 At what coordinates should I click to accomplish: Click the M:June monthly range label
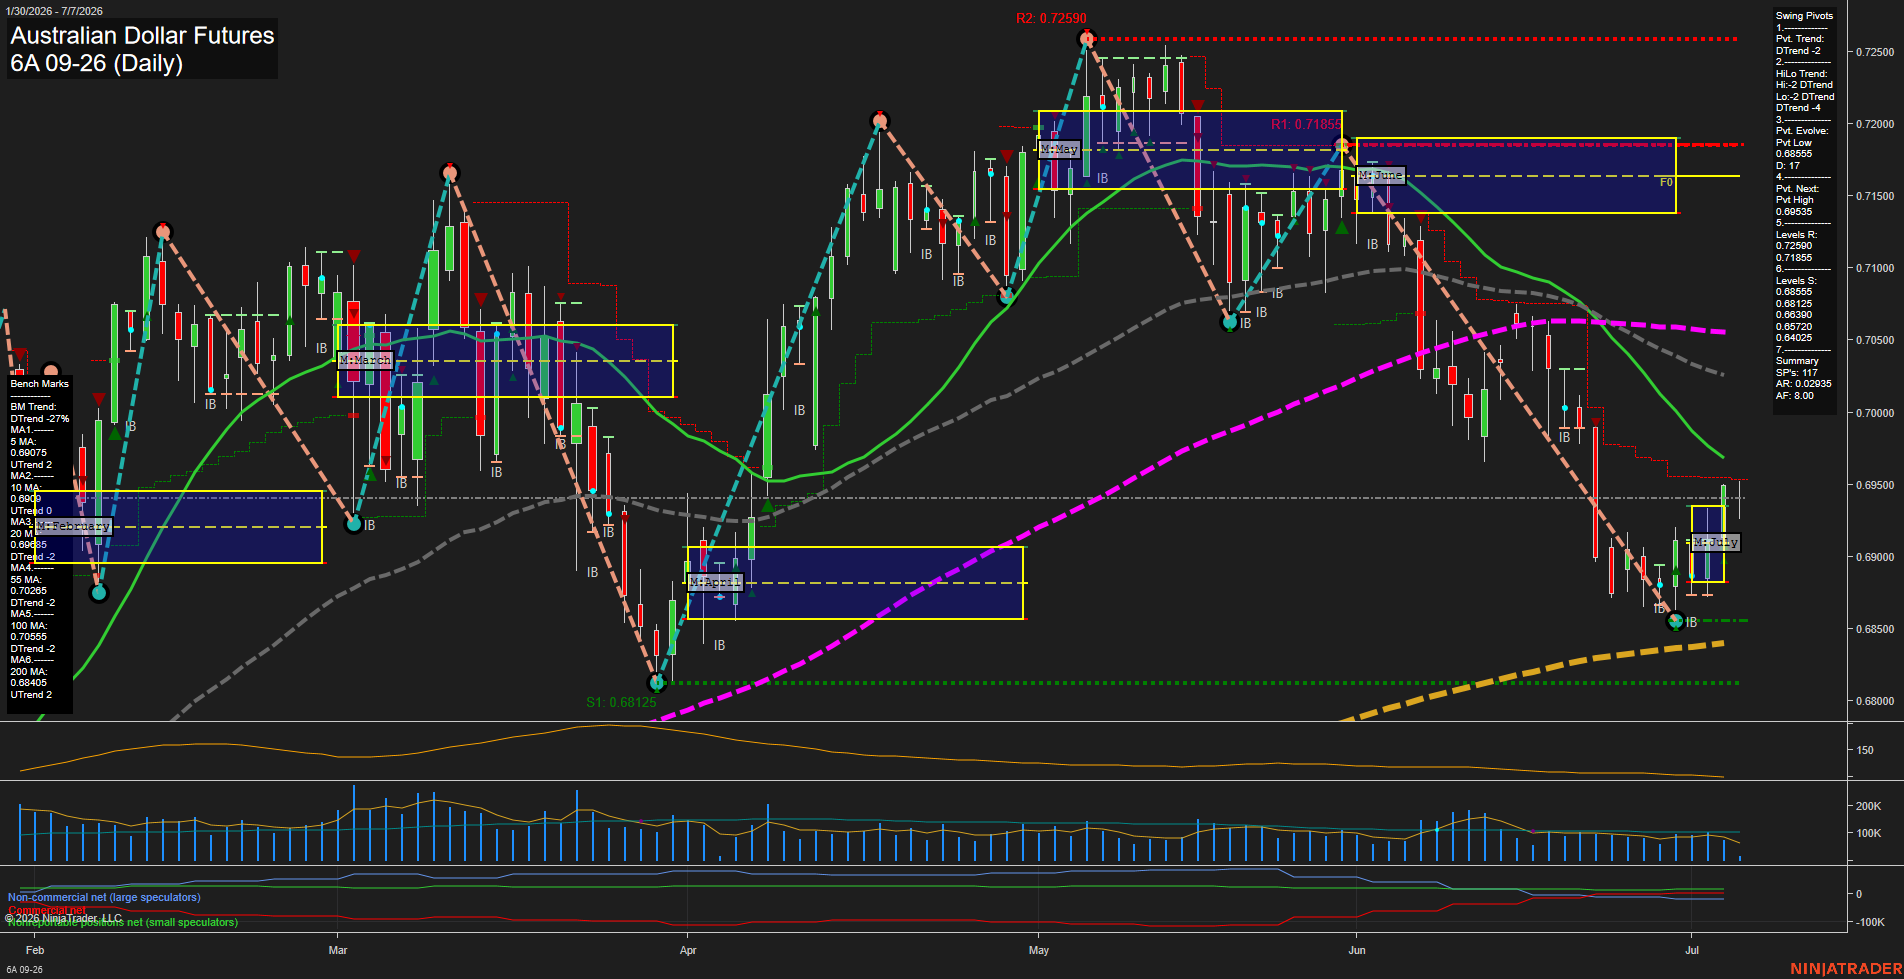[x=1381, y=175]
